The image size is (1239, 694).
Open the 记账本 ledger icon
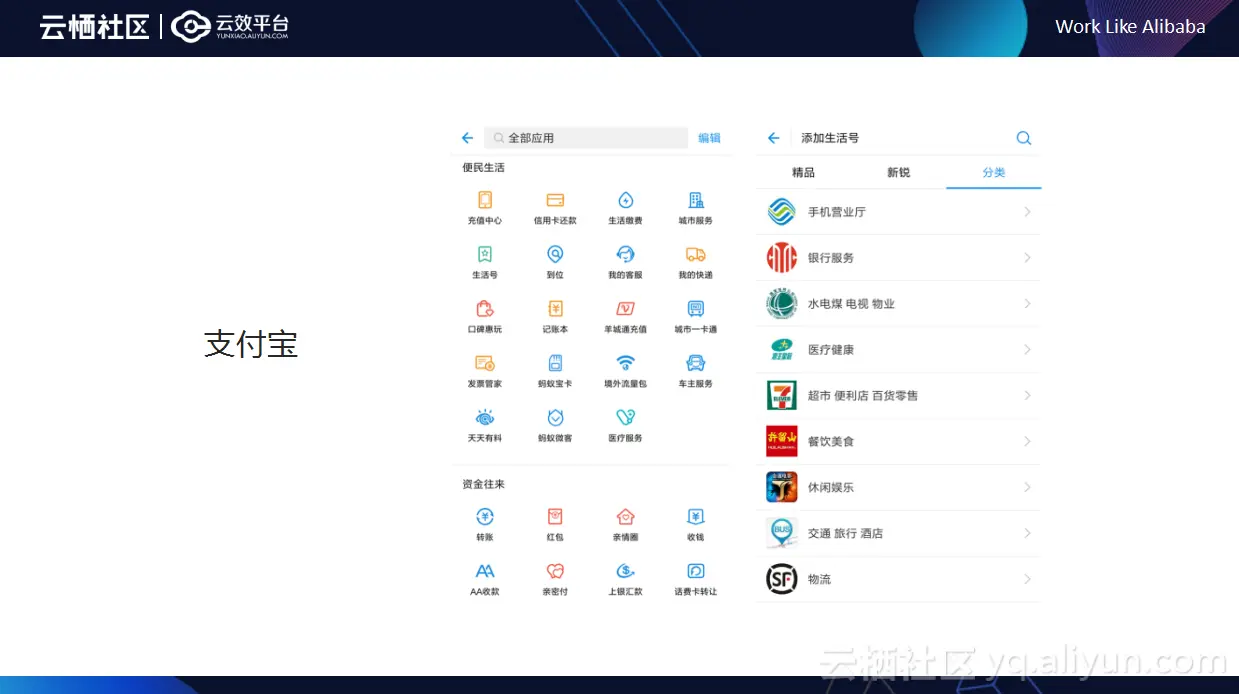[x=555, y=309]
